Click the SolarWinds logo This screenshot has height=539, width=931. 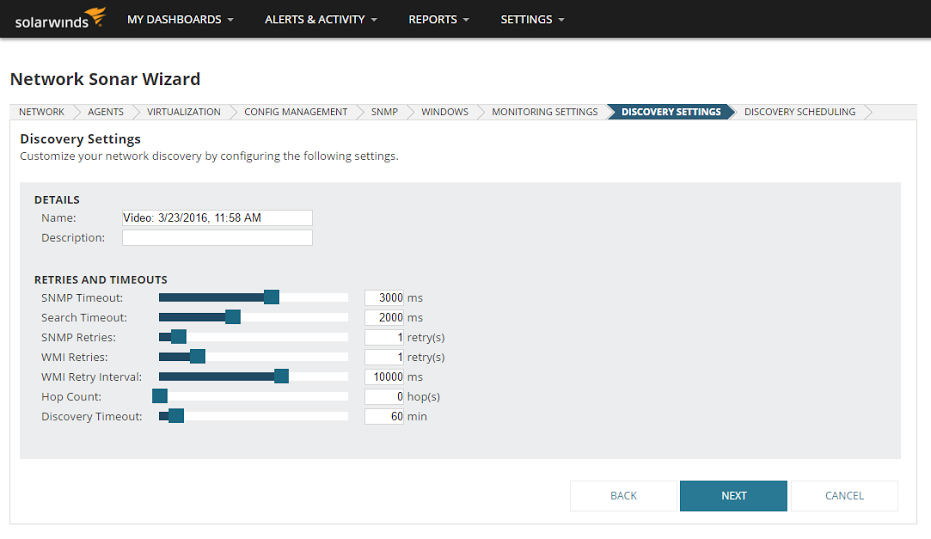(x=60, y=18)
